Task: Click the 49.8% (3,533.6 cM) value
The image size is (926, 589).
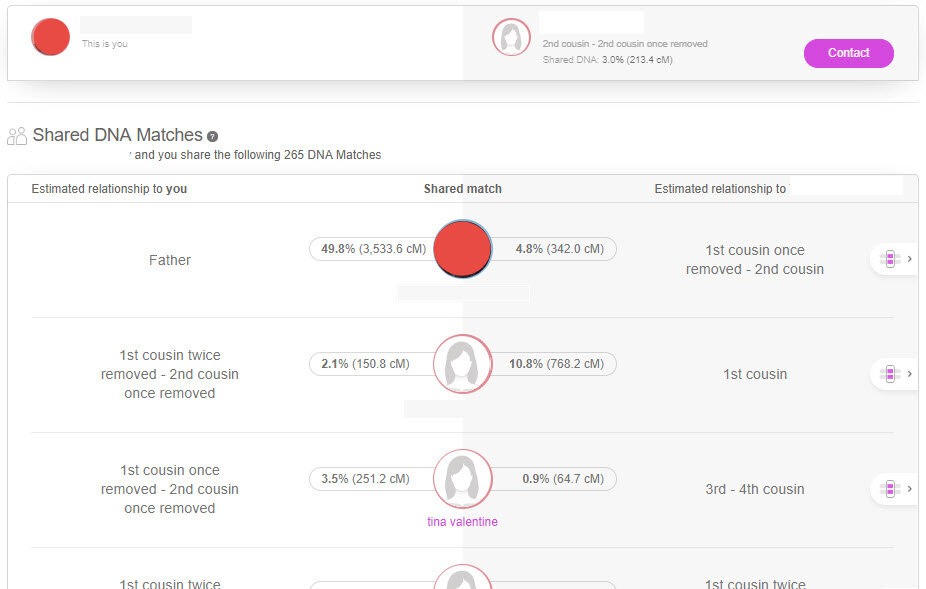Action: pyautogui.click(x=373, y=249)
